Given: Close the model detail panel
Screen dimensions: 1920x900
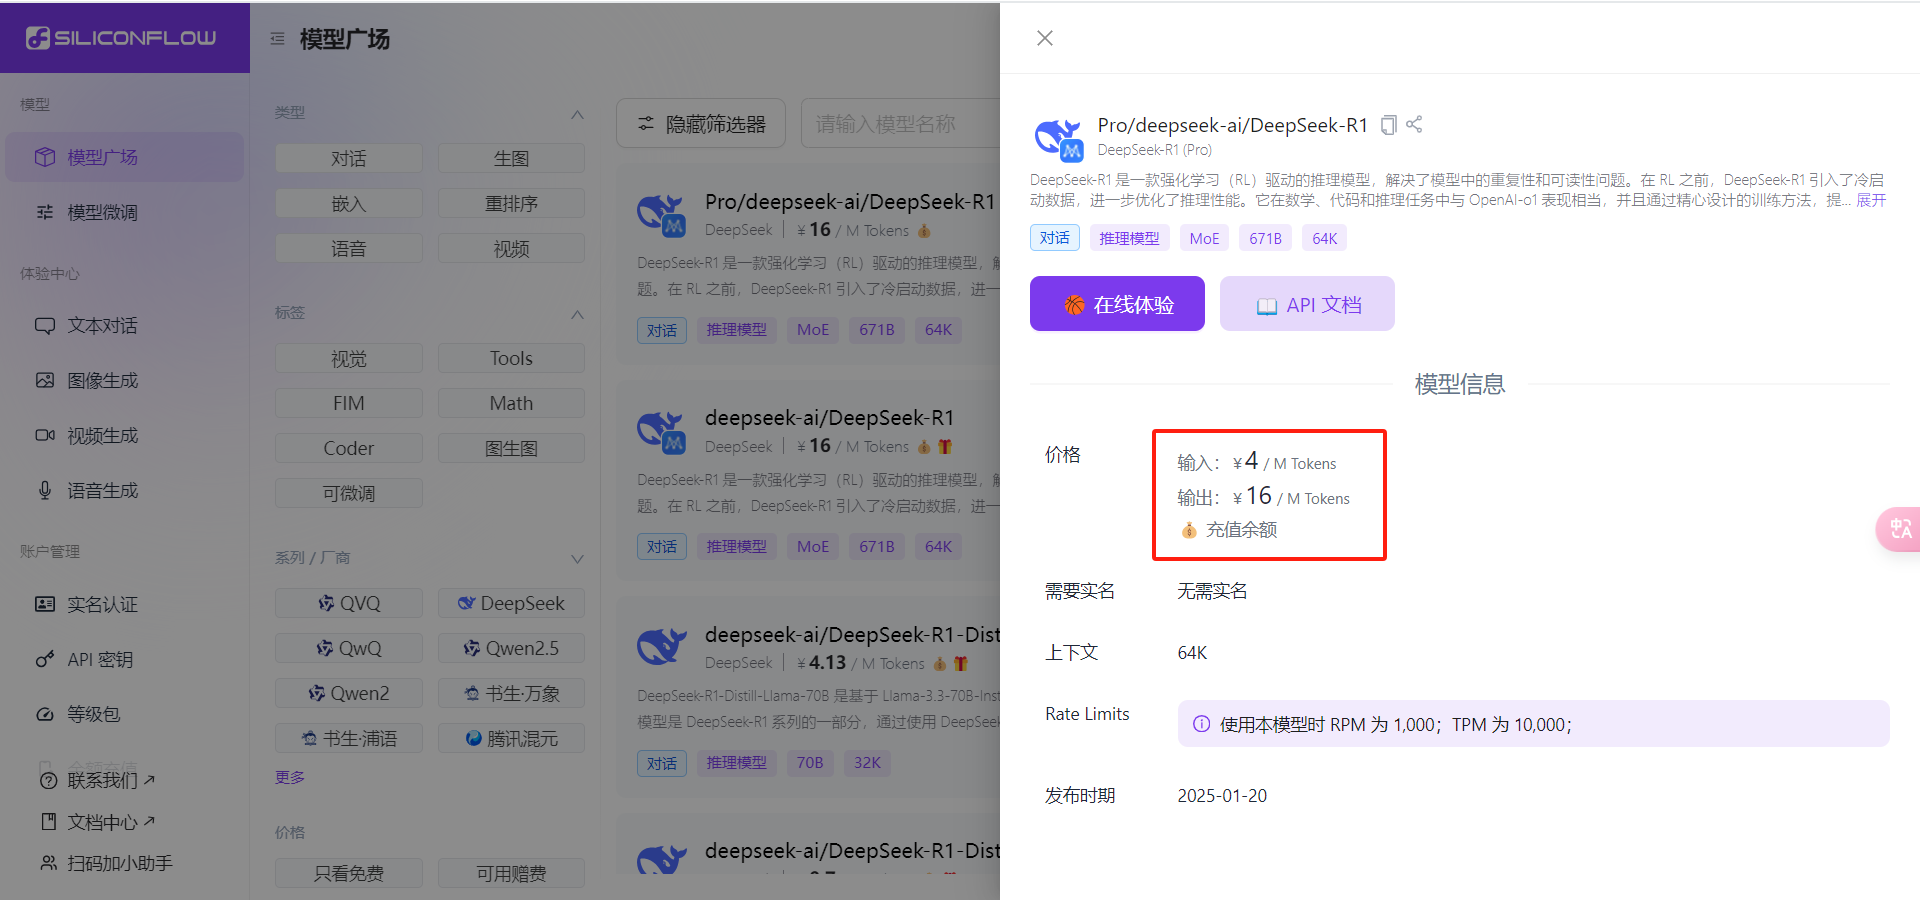Looking at the screenshot, I should click(1045, 38).
